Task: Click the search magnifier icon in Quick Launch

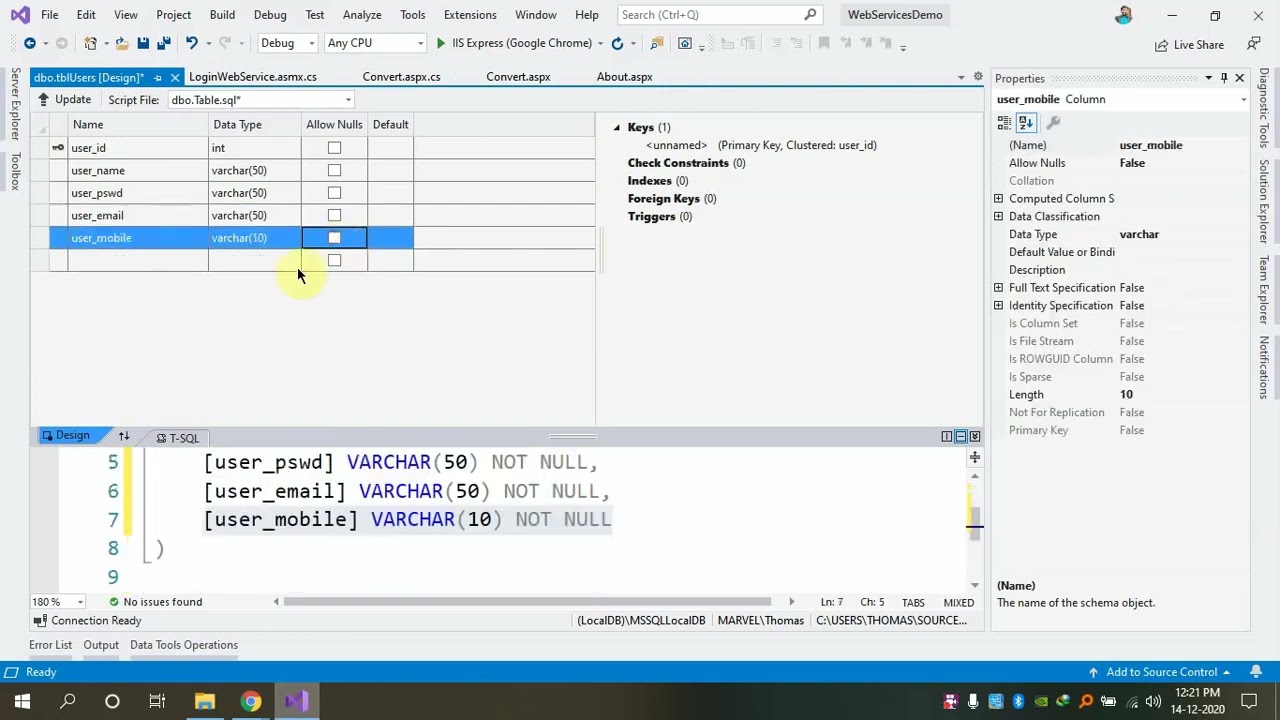Action: [810, 15]
